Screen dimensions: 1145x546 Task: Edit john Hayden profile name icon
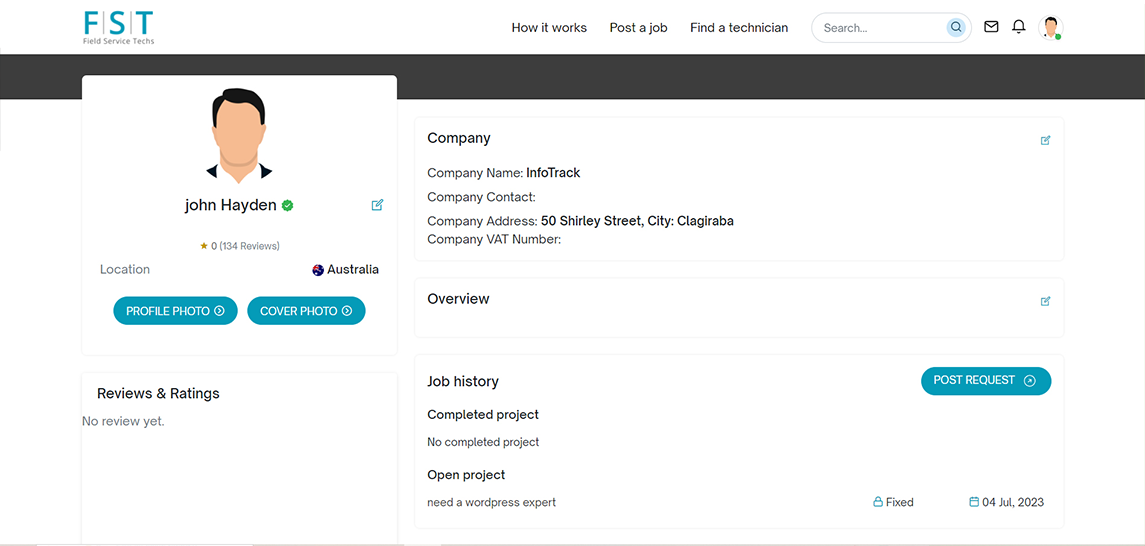(x=377, y=205)
